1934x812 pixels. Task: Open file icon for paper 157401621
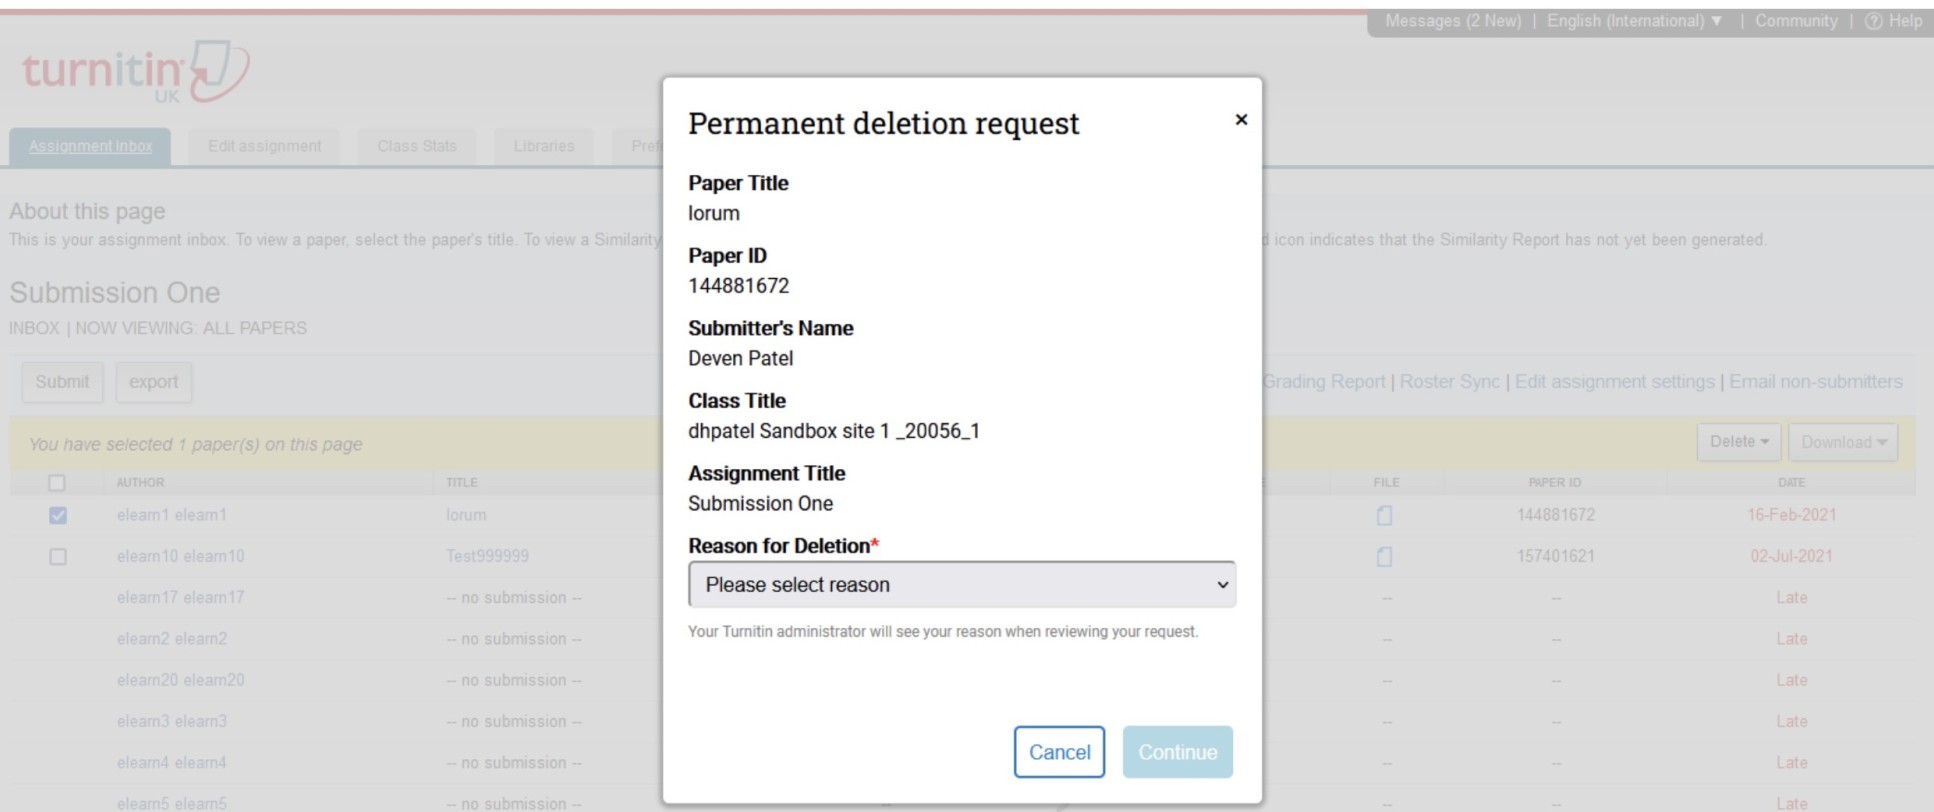pos(1384,556)
